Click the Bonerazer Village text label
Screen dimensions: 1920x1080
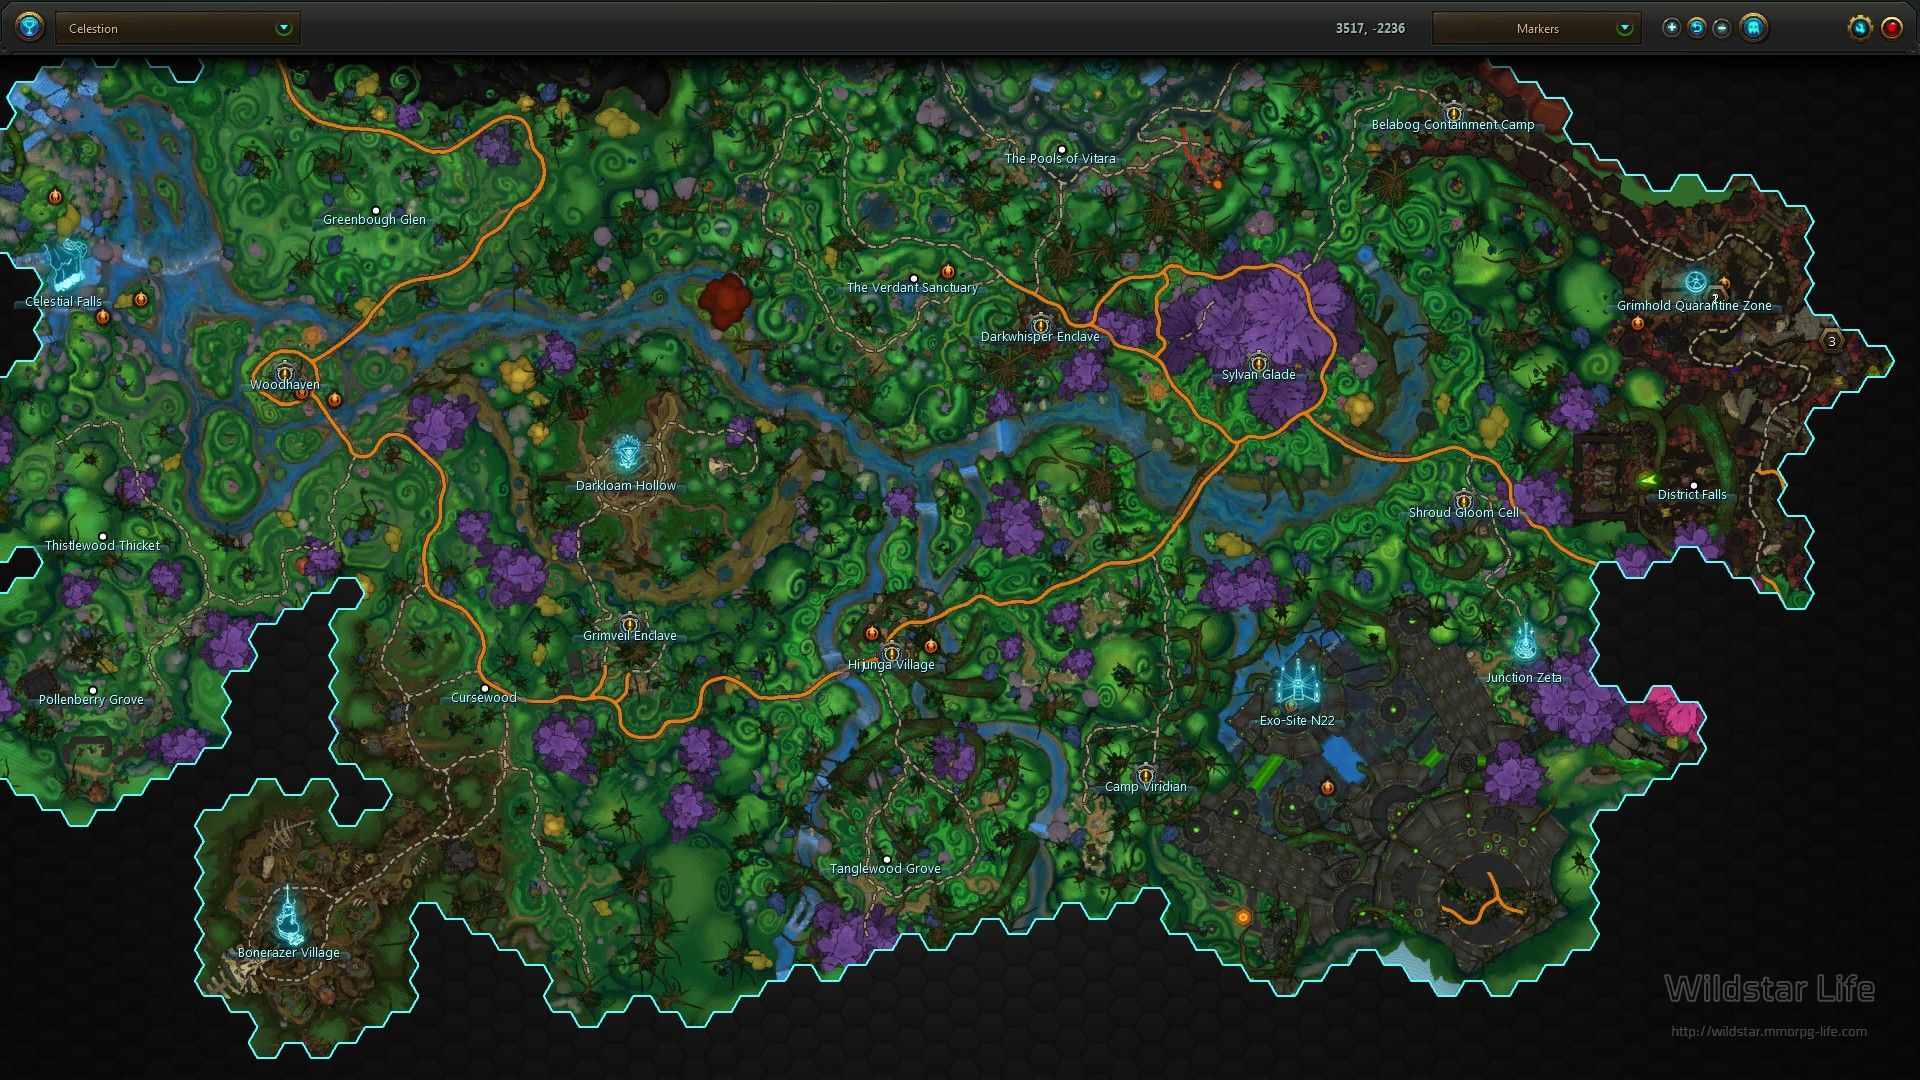[289, 953]
